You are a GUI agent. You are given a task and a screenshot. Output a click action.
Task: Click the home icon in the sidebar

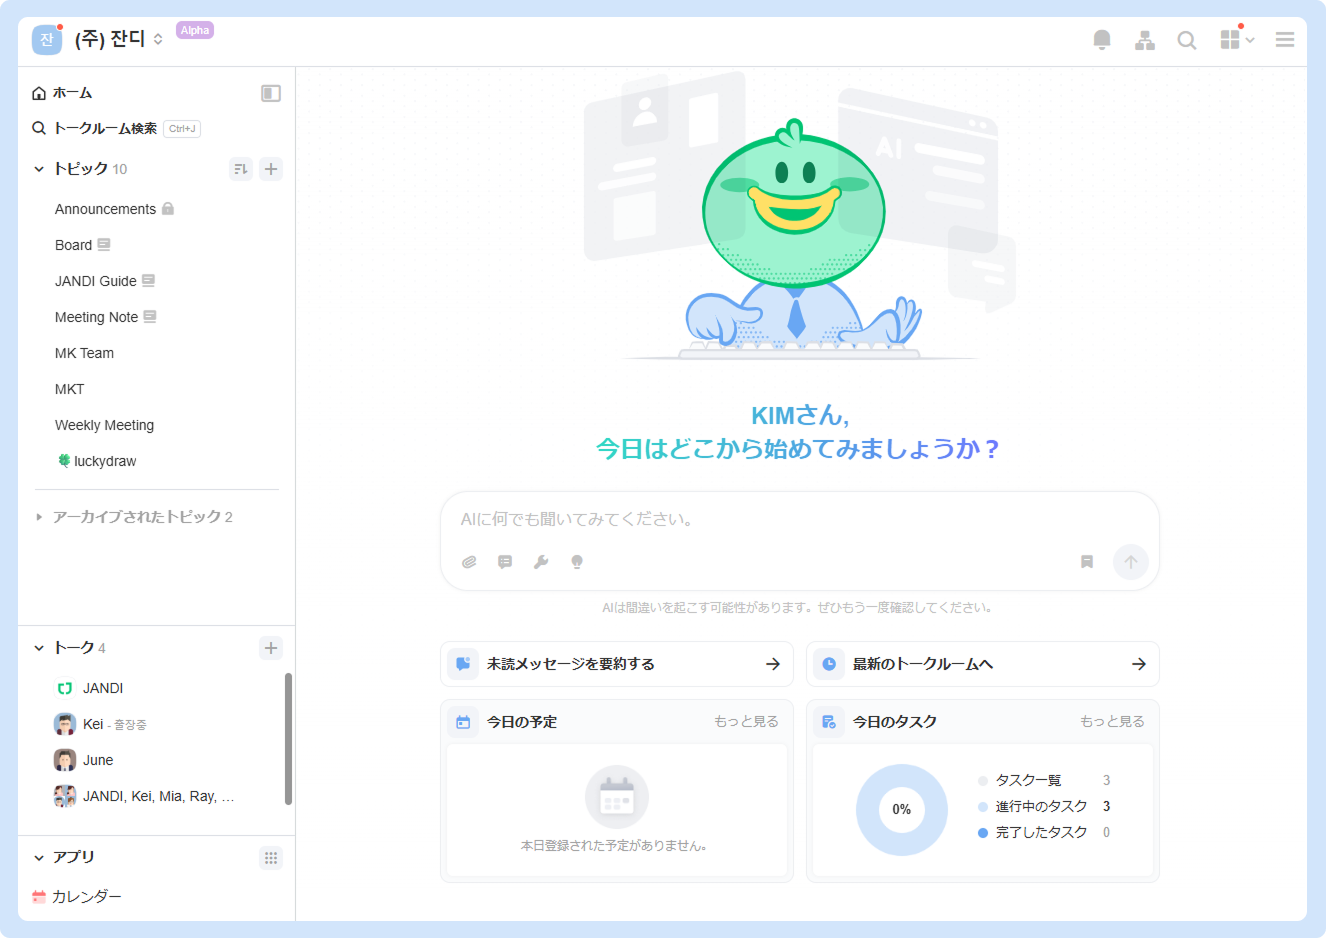pos(39,93)
